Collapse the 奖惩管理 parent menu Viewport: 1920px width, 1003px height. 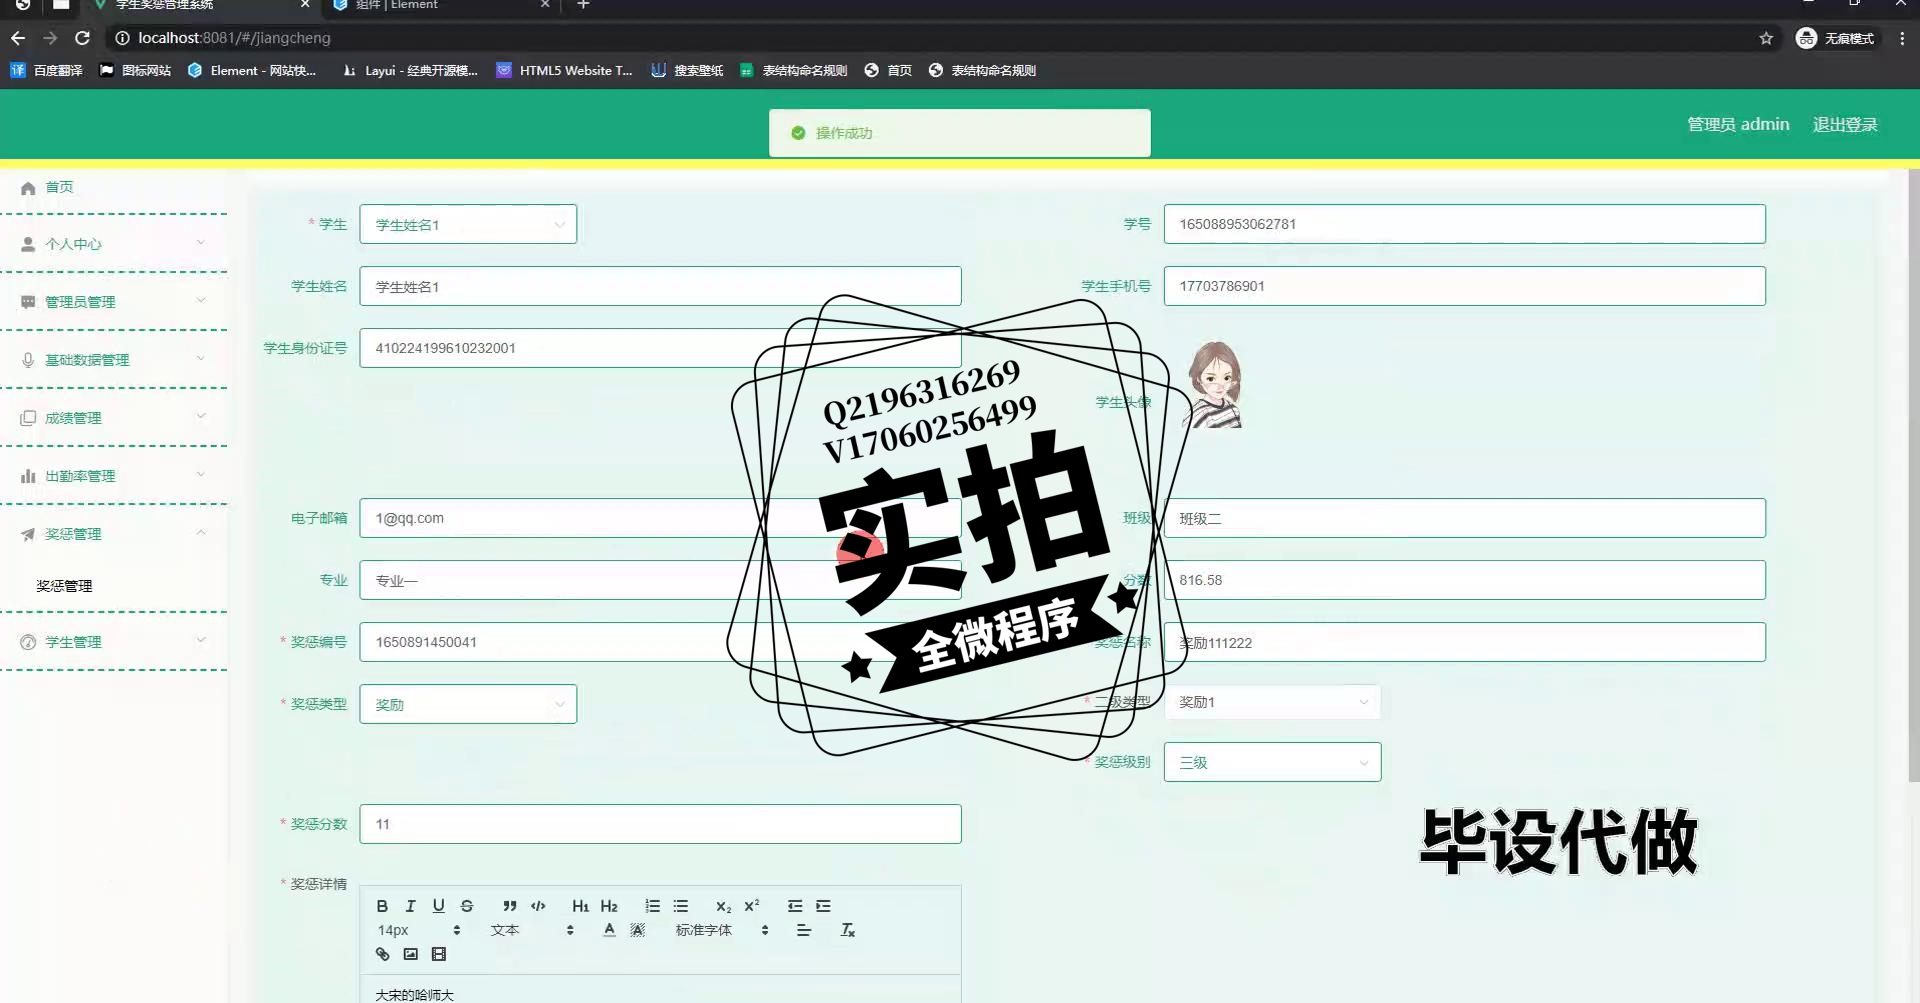coord(113,534)
